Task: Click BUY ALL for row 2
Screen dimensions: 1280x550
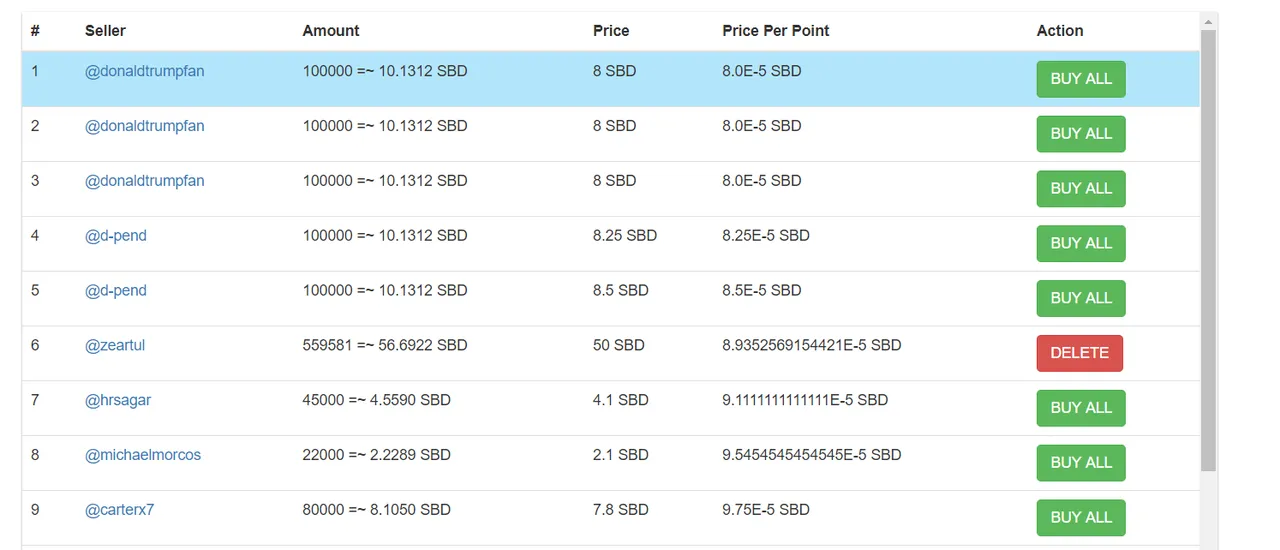Action: (x=1081, y=134)
